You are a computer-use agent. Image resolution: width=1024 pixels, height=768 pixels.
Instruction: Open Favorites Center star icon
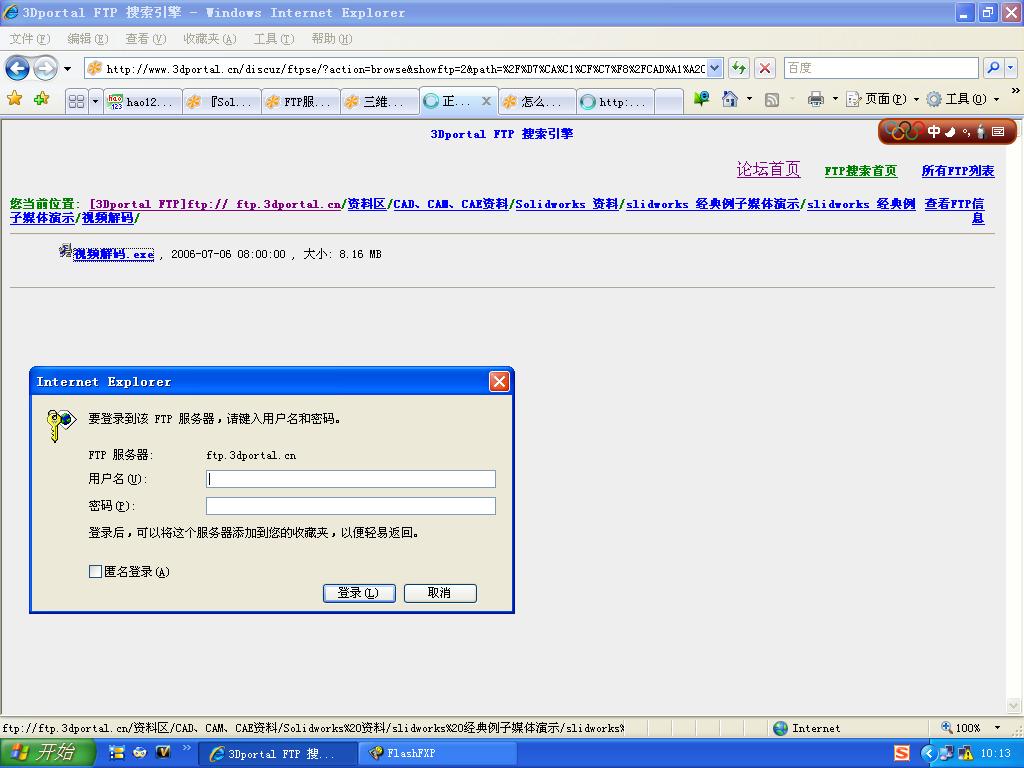tap(14, 99)
